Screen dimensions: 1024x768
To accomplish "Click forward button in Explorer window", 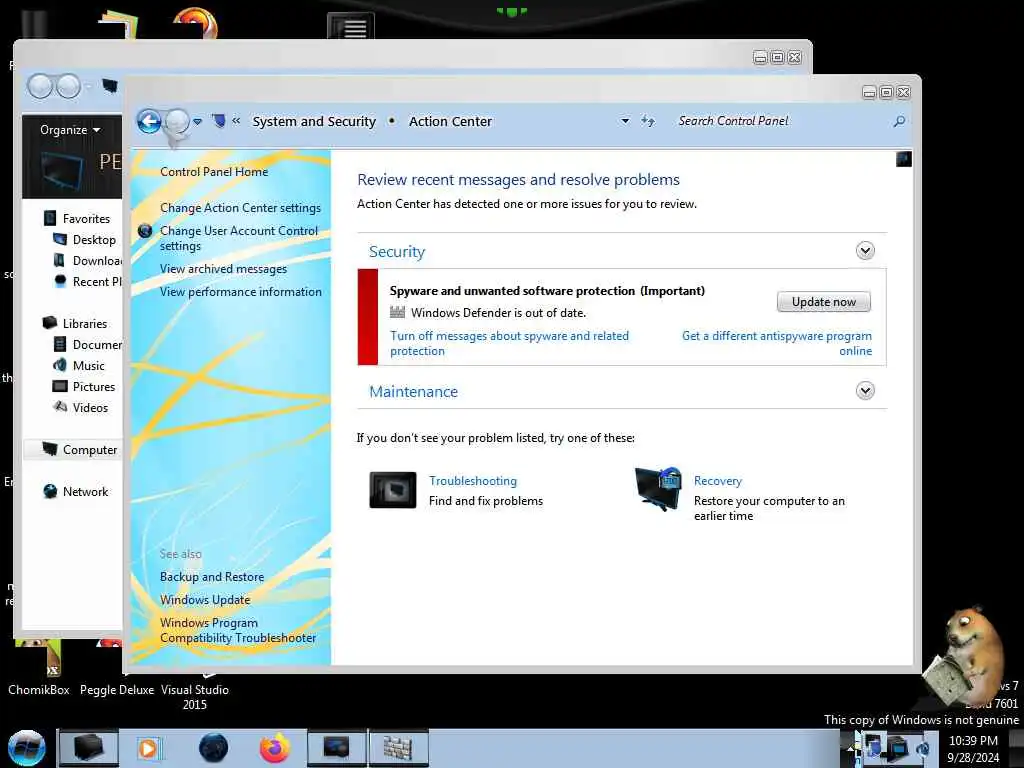I will (68, 86).
